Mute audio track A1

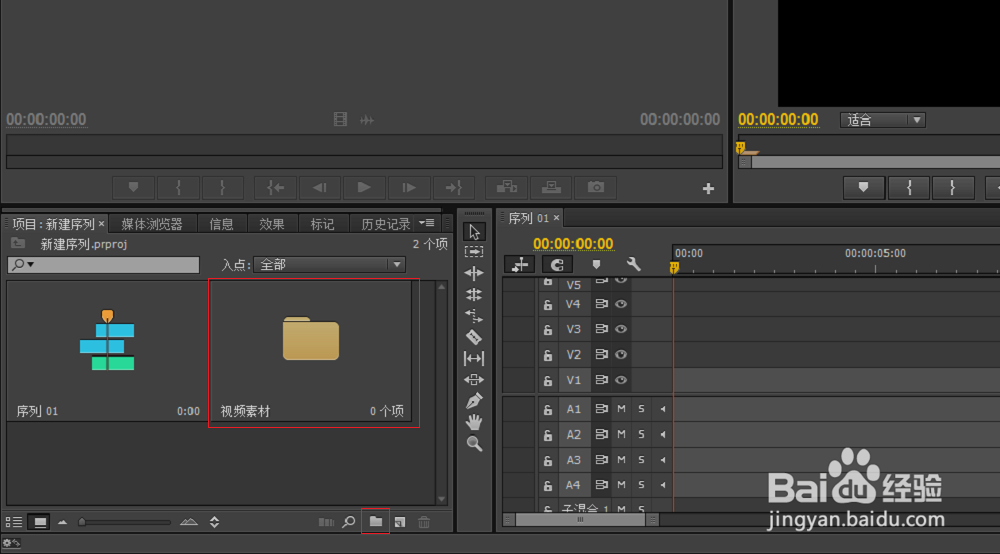tap(621, 409)
